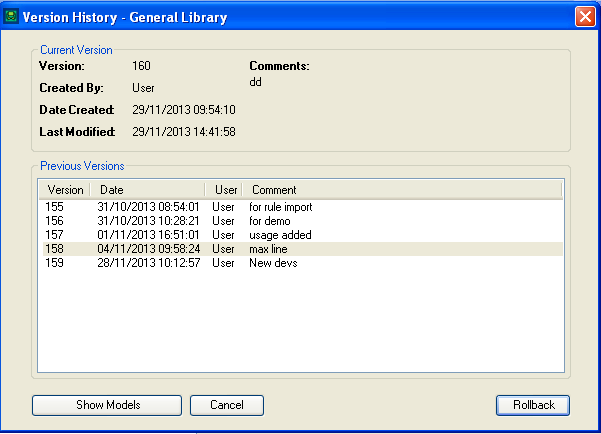Click the current version number 160
This screenshot has height=434, width=601.
[x=141, y=66]
